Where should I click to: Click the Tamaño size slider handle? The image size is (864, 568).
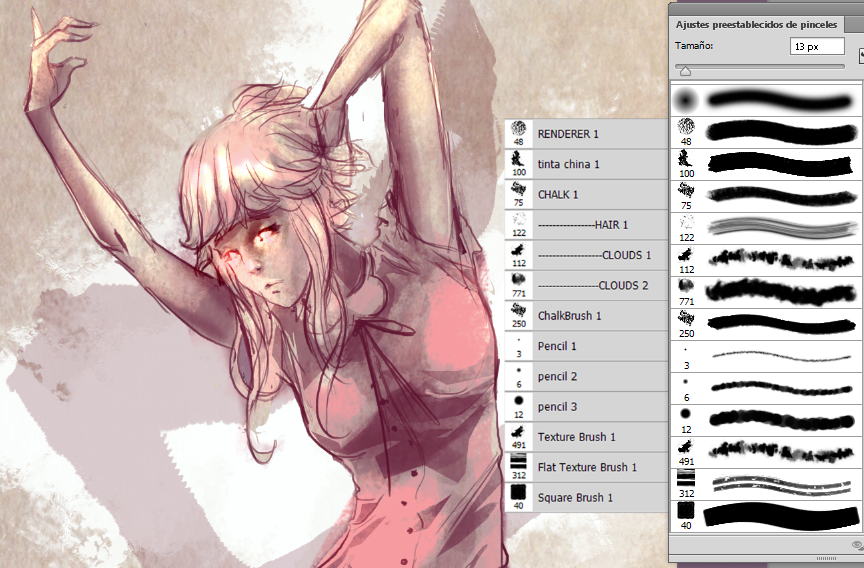click(685, 71)
